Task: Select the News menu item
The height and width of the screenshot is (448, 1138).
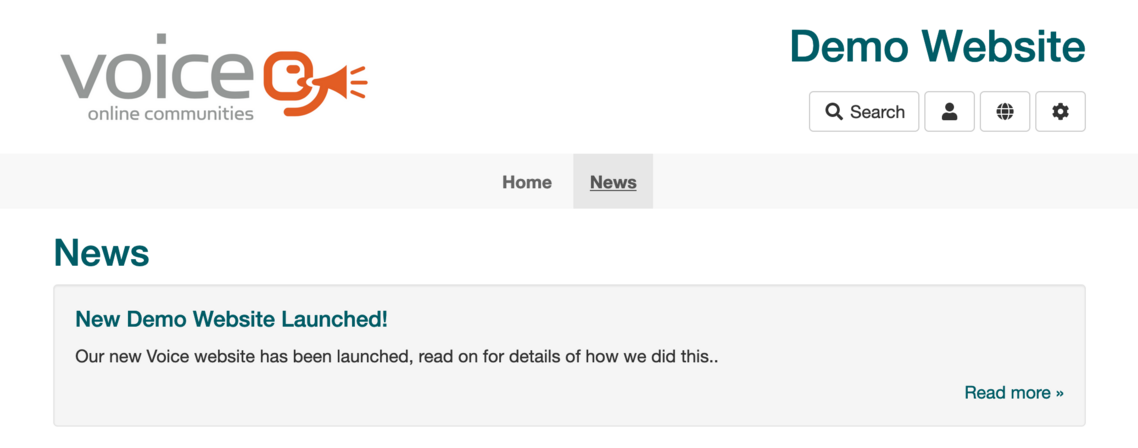Action: tap(613, 182)
